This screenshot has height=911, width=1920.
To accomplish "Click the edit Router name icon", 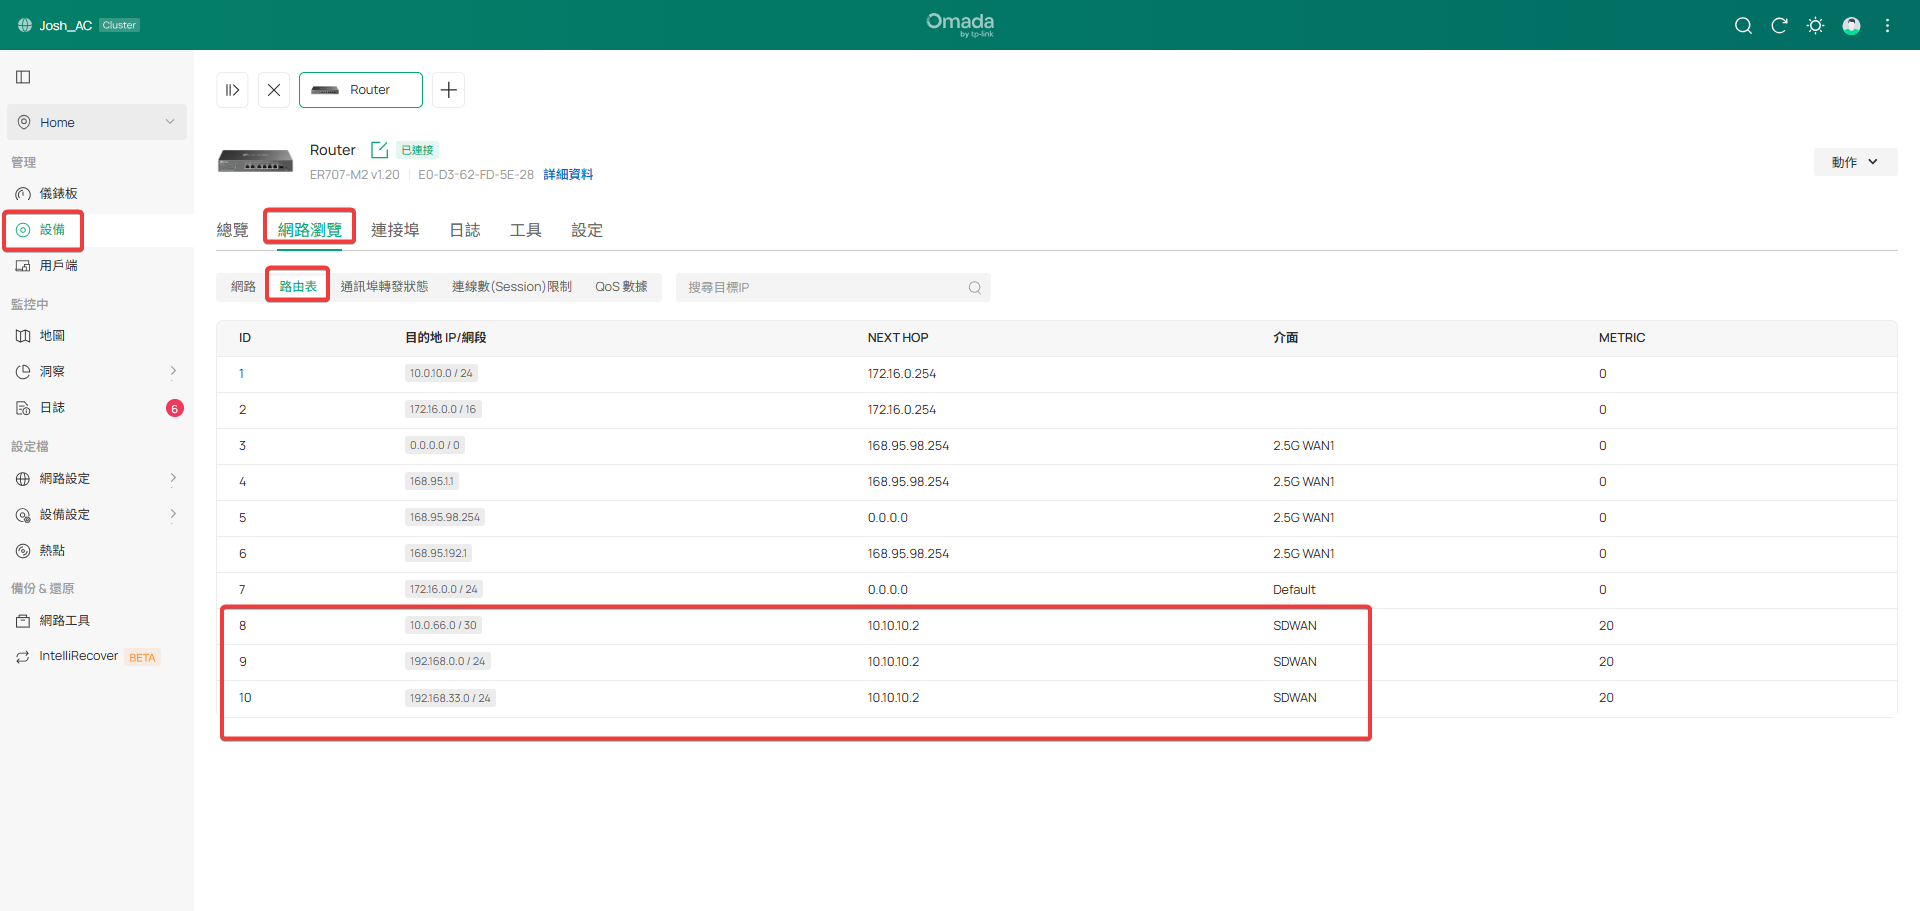I will pos(379,150).
